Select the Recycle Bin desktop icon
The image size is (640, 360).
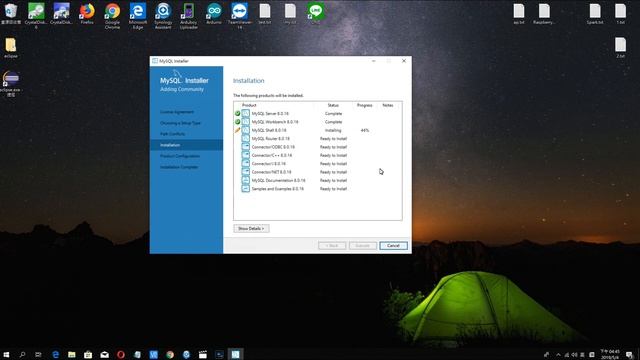11,13
